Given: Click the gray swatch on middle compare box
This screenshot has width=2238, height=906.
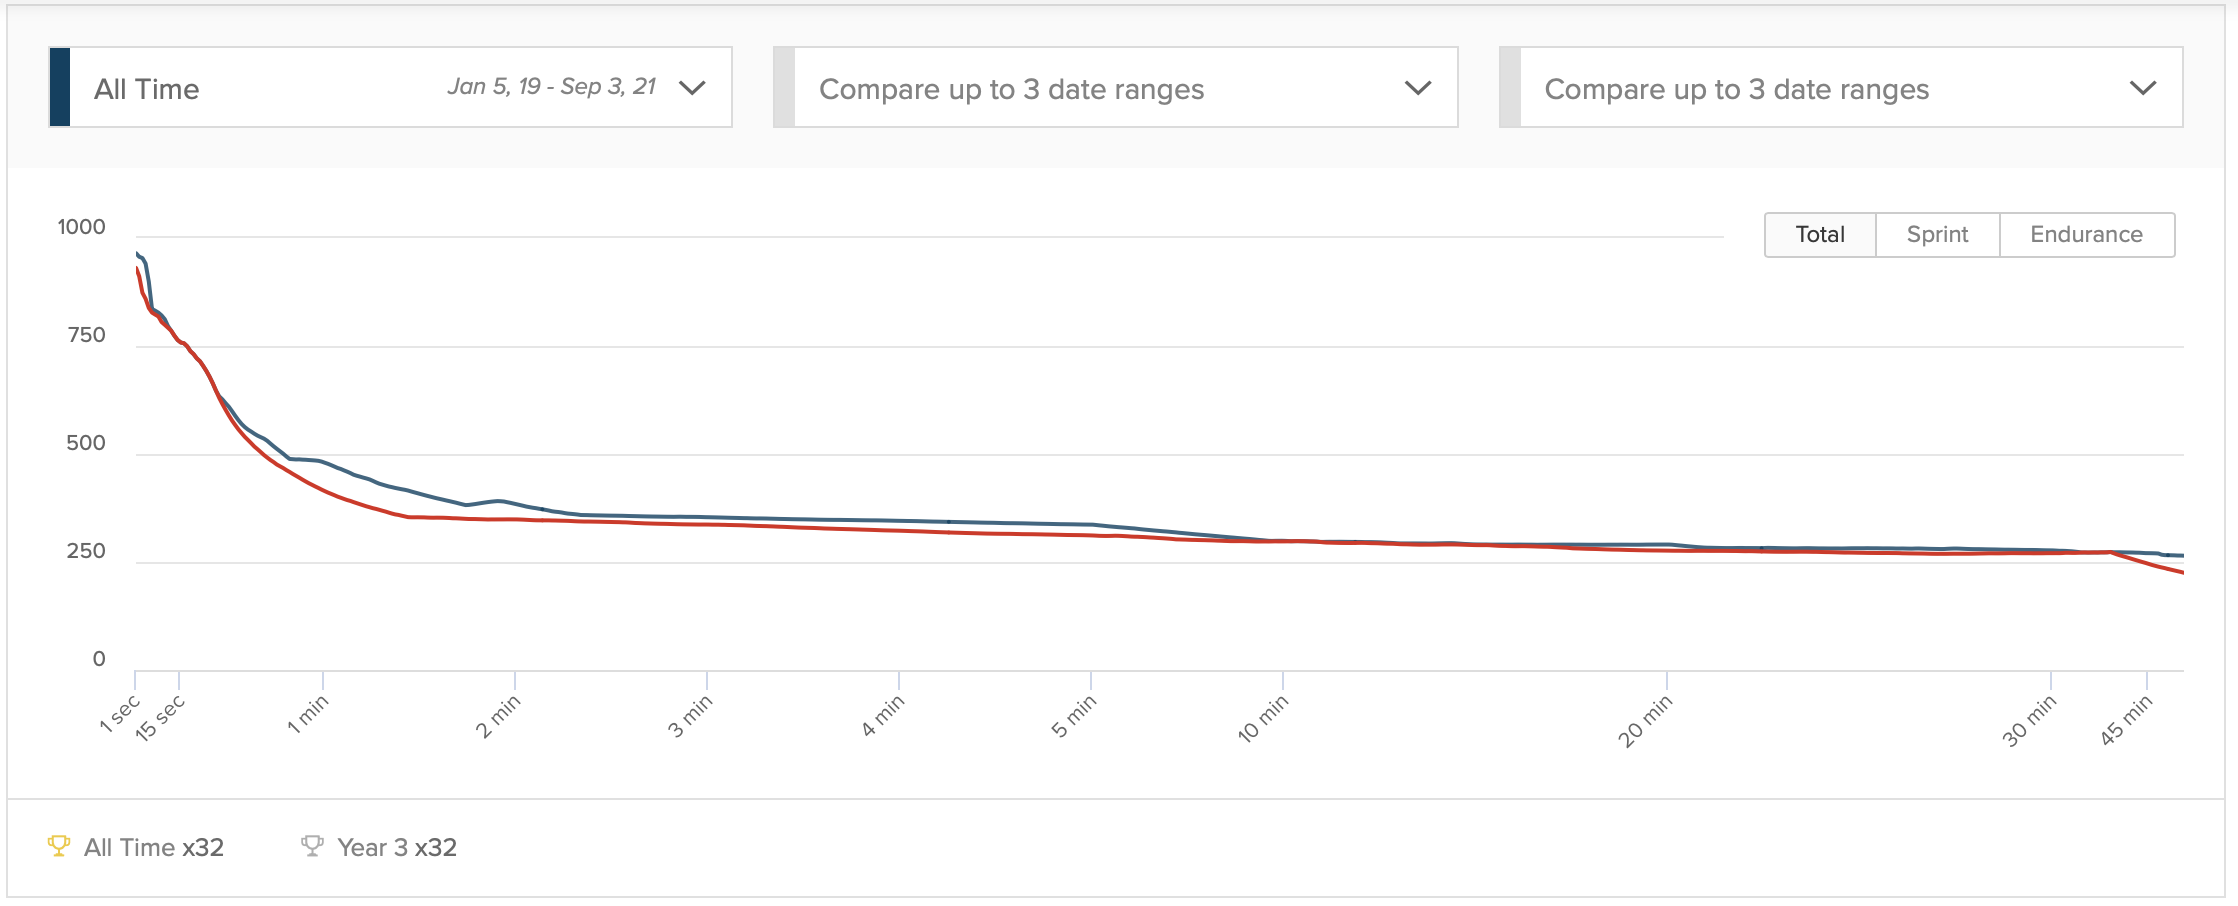Looking at the screenshot, I should 785,88.
